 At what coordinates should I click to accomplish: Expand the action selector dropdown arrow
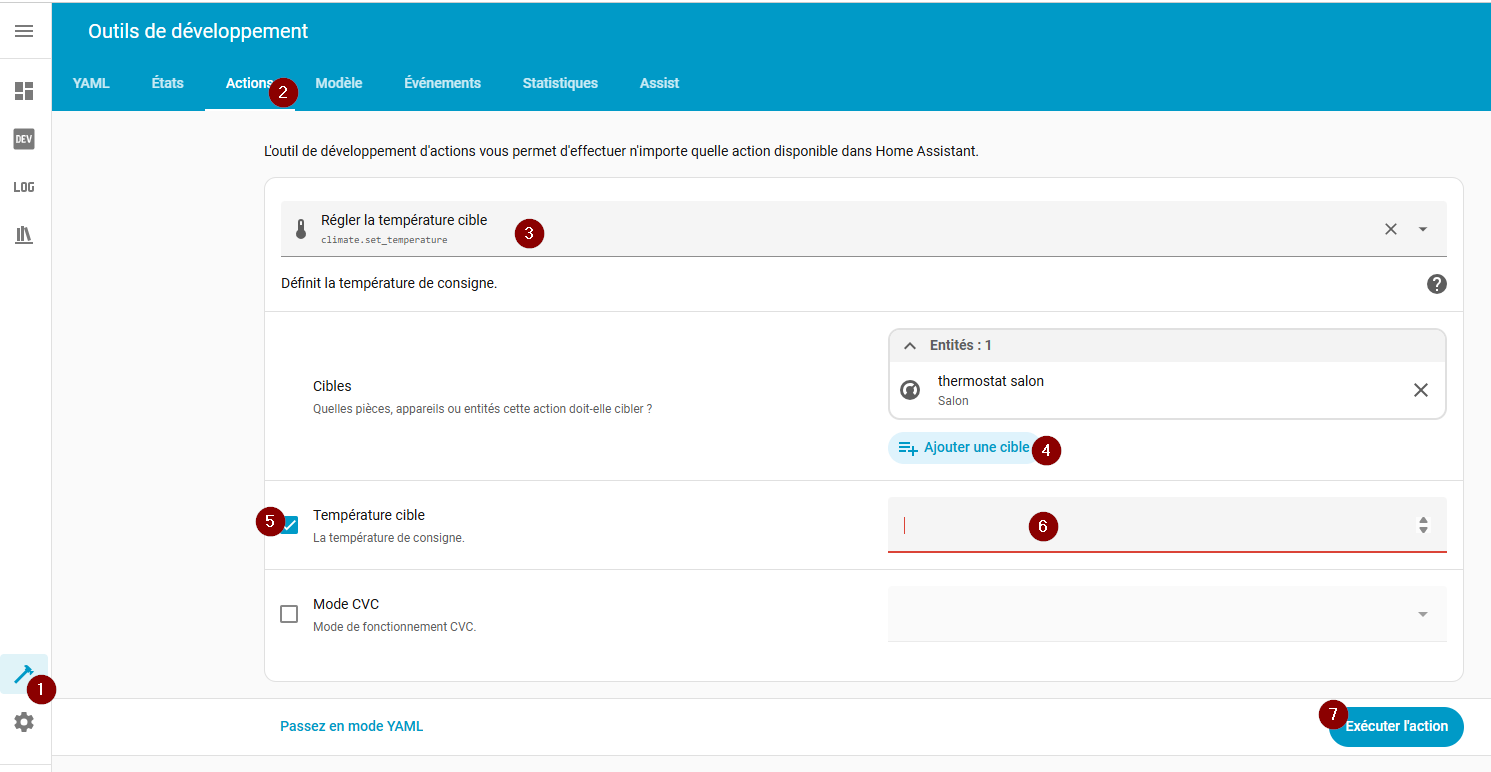coord(1423,229)
